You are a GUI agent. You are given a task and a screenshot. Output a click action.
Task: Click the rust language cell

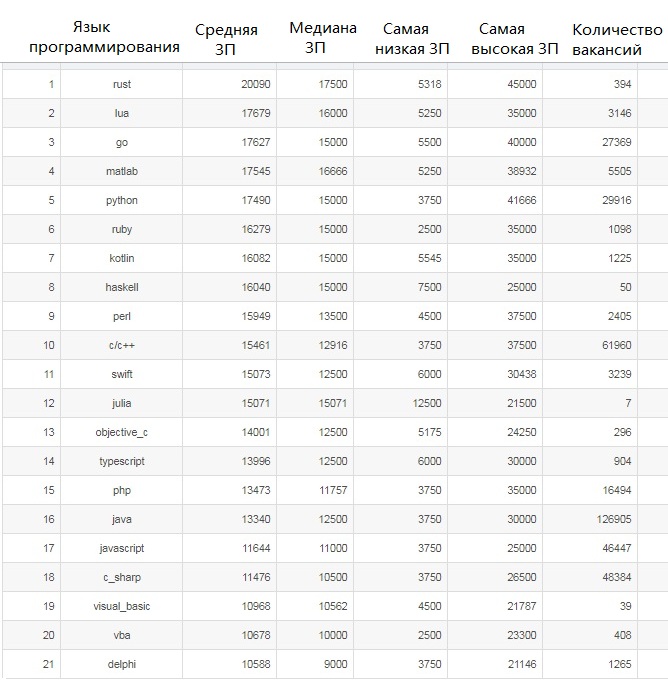coord(121,84)
